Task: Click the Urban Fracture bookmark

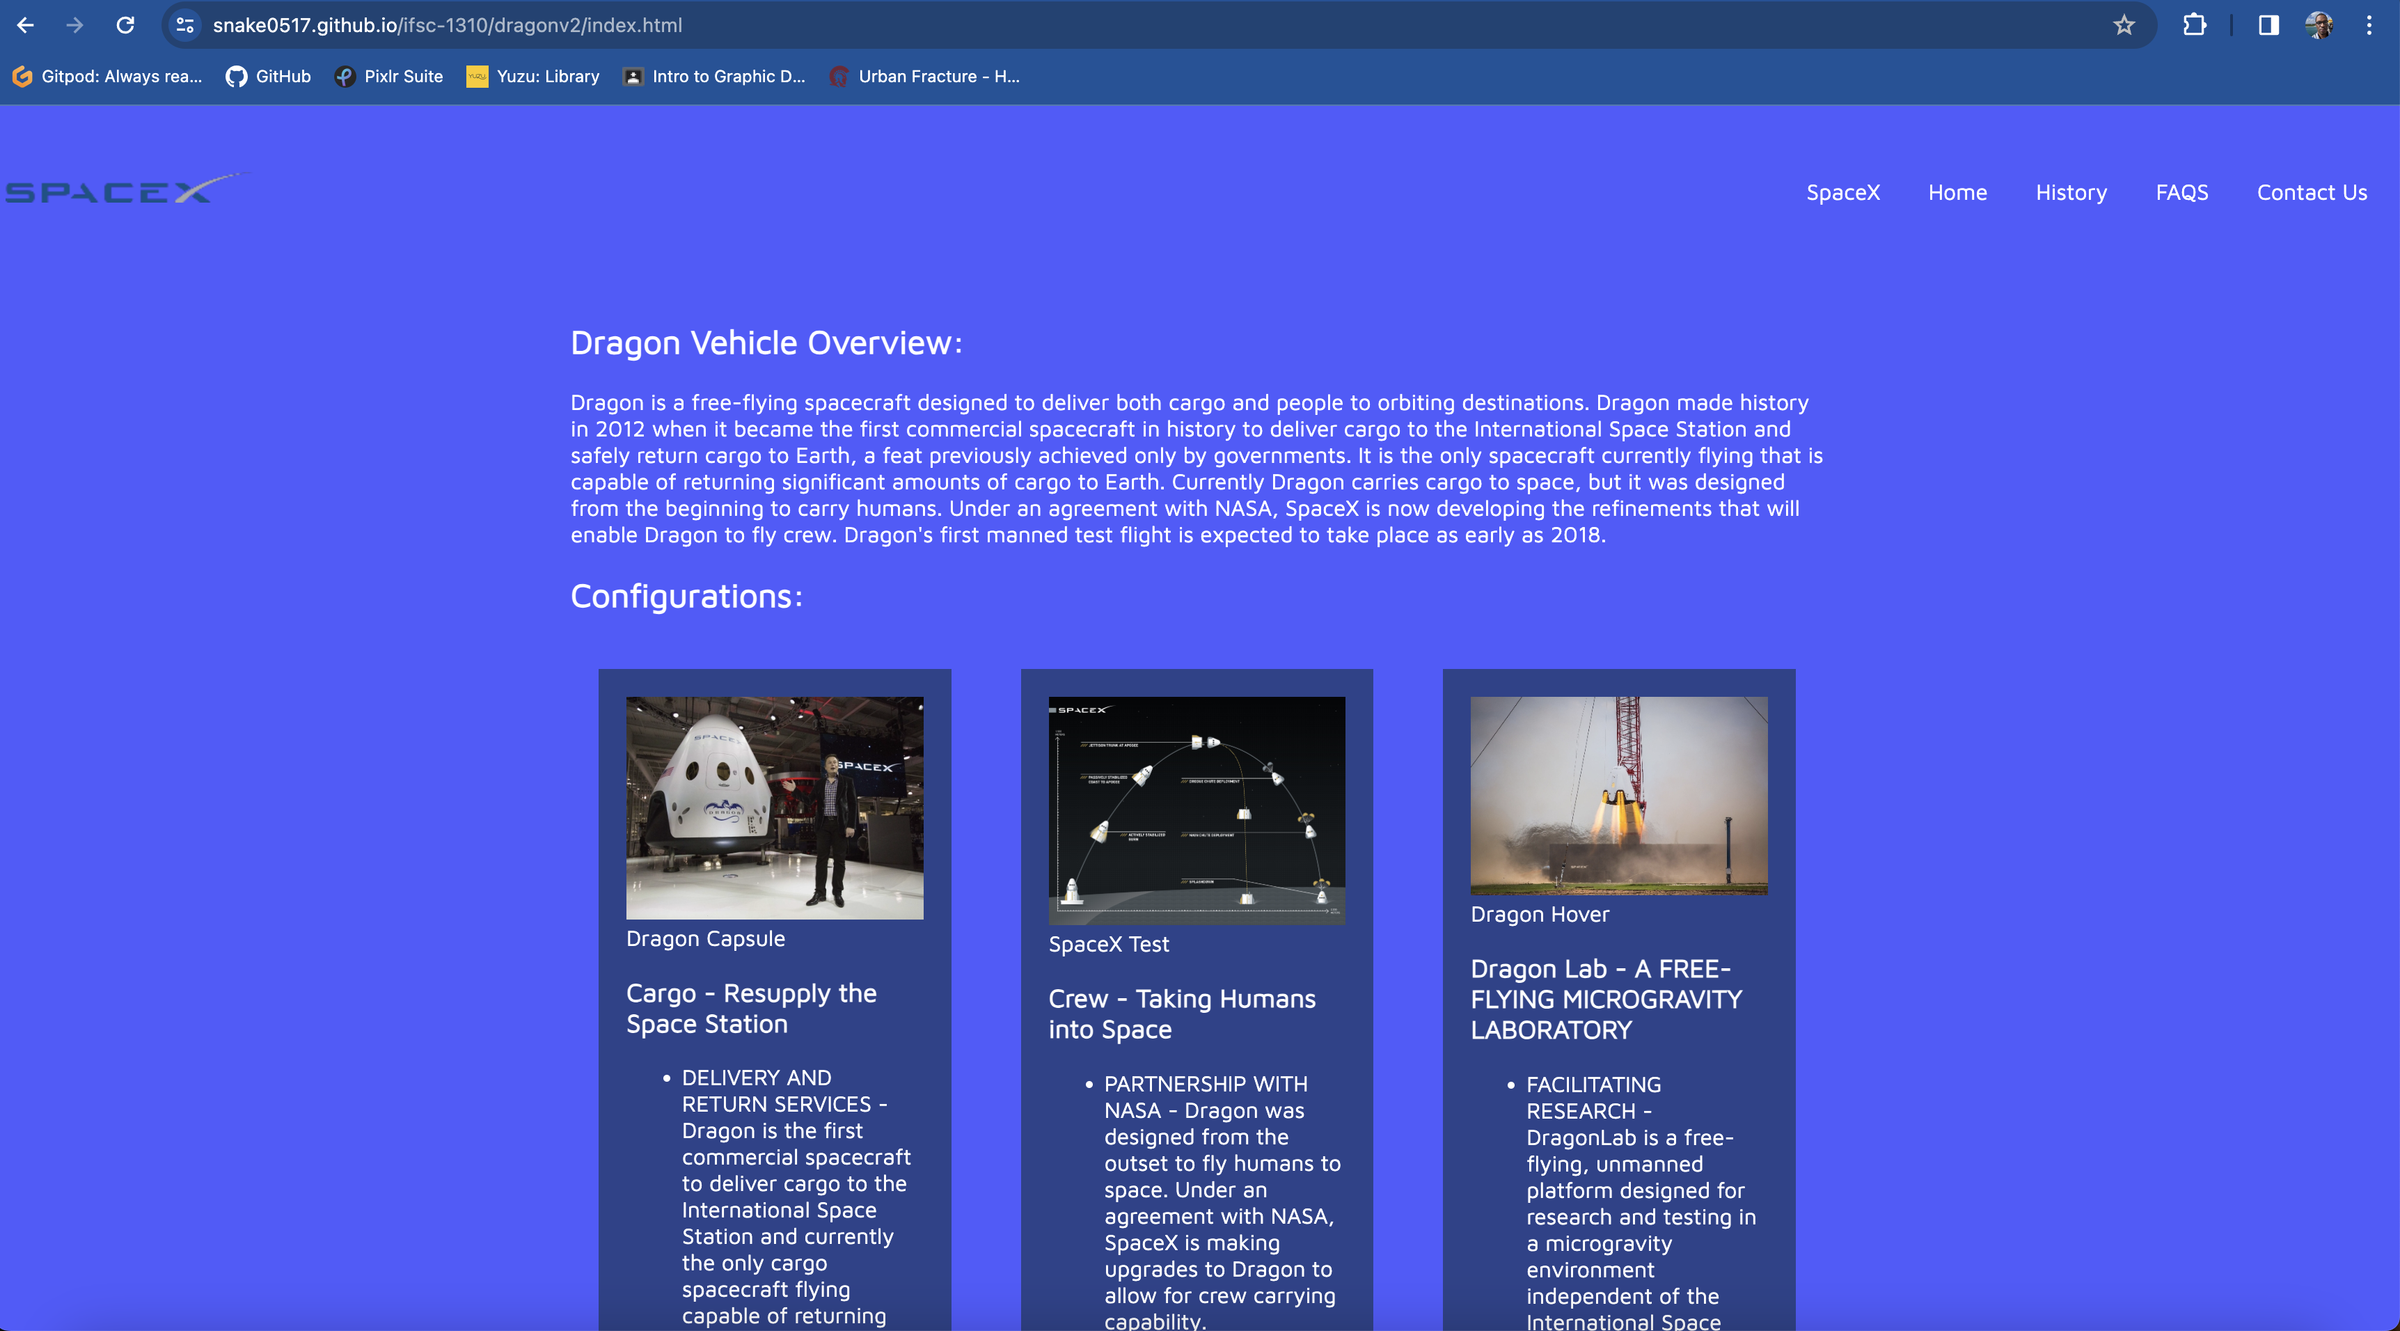Action: coord(925,76)
